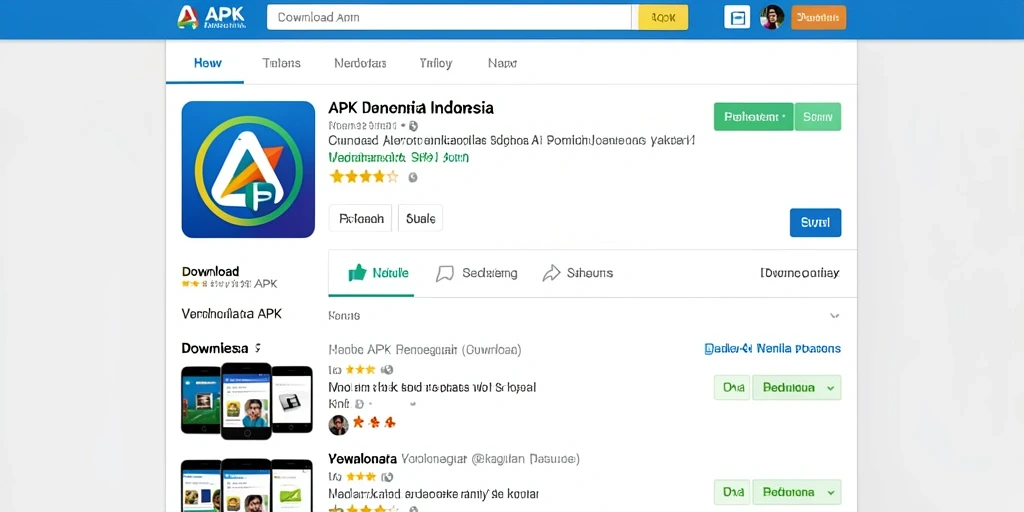
Task: Click the thumbs-up Natule tab icon
Action: click(357, 273)
